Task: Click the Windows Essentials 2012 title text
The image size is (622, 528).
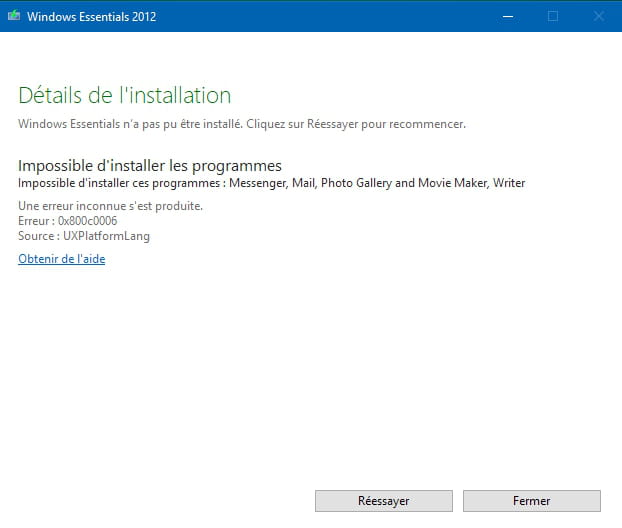Action: click(92, 17)
